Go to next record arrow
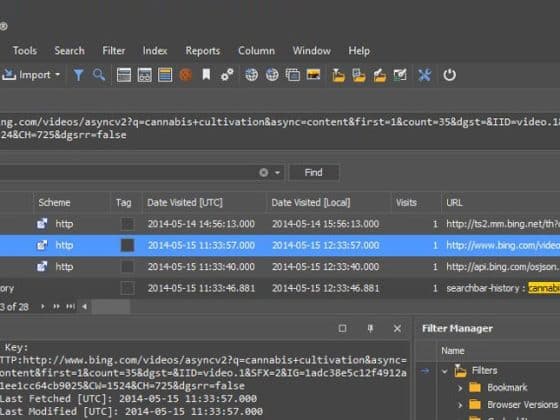The width and height of the screenshot is (560, 420). pos(42,306)
